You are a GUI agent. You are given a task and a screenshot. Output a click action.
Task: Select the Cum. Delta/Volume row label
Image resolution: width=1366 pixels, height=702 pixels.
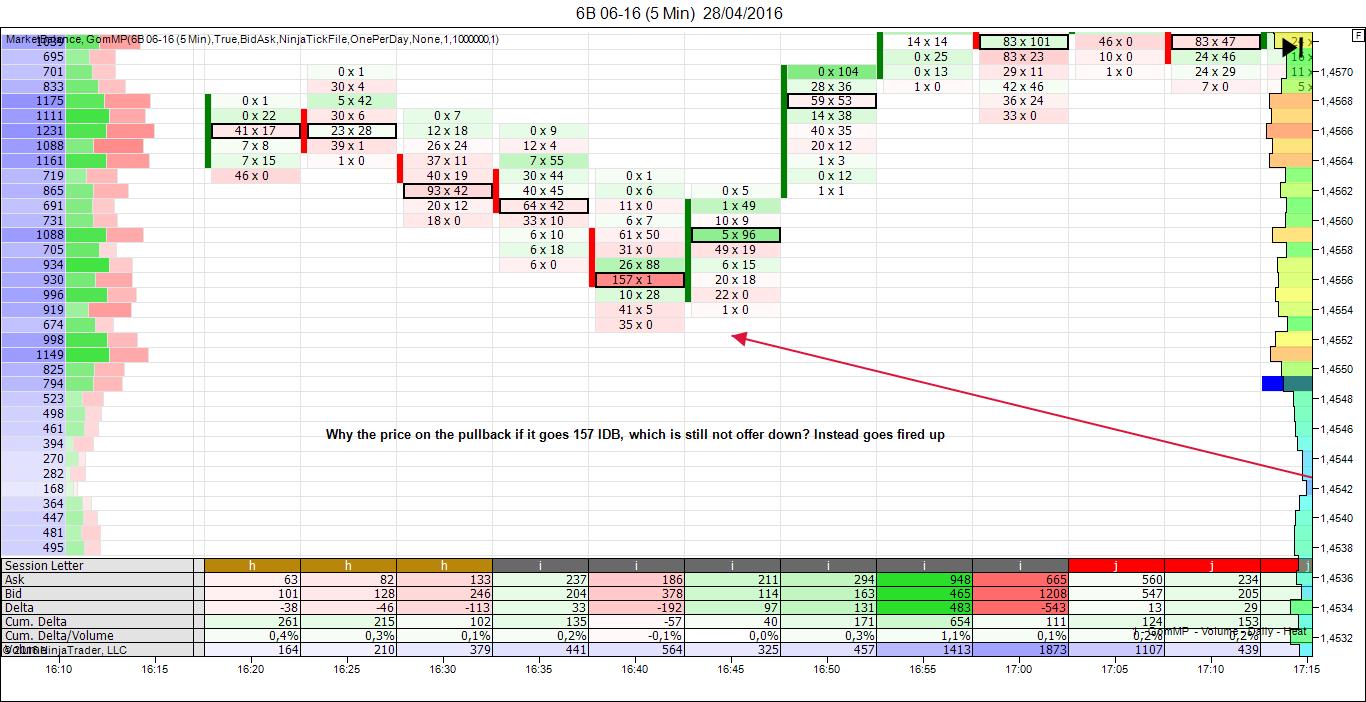(x=97, y=636)
